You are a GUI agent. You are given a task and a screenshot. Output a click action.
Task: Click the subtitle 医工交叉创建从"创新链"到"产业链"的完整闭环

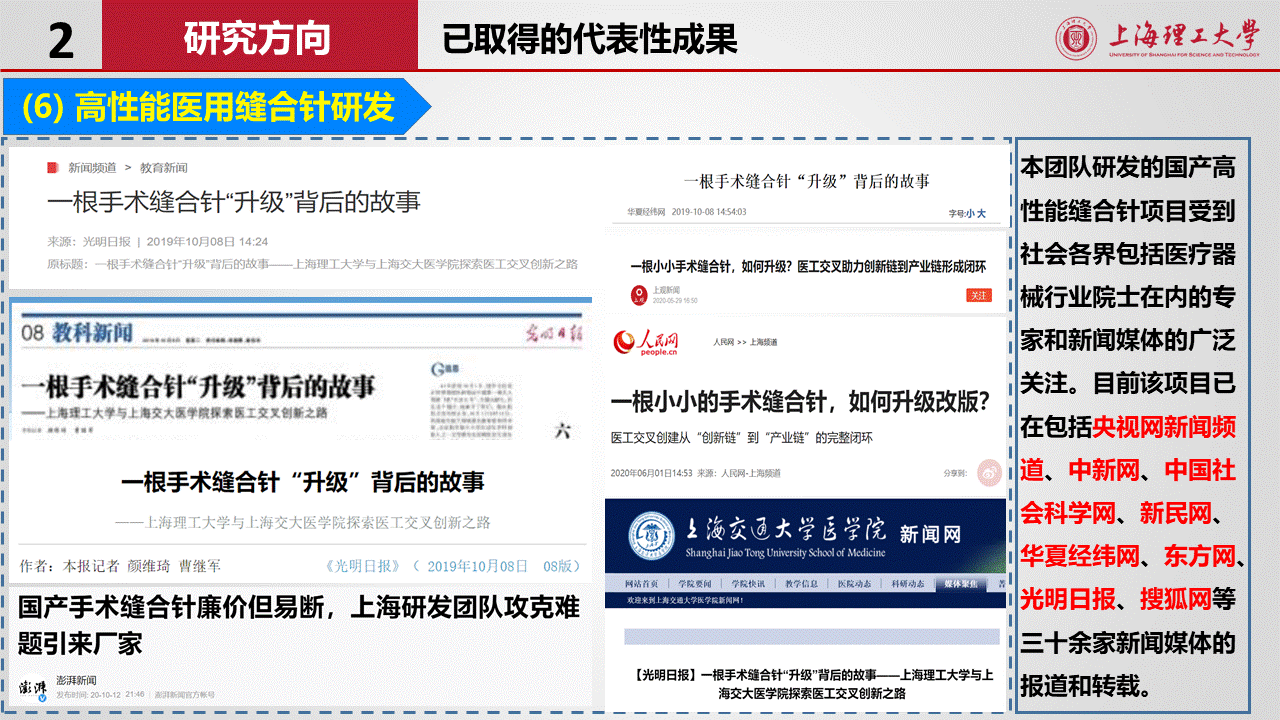742,438
